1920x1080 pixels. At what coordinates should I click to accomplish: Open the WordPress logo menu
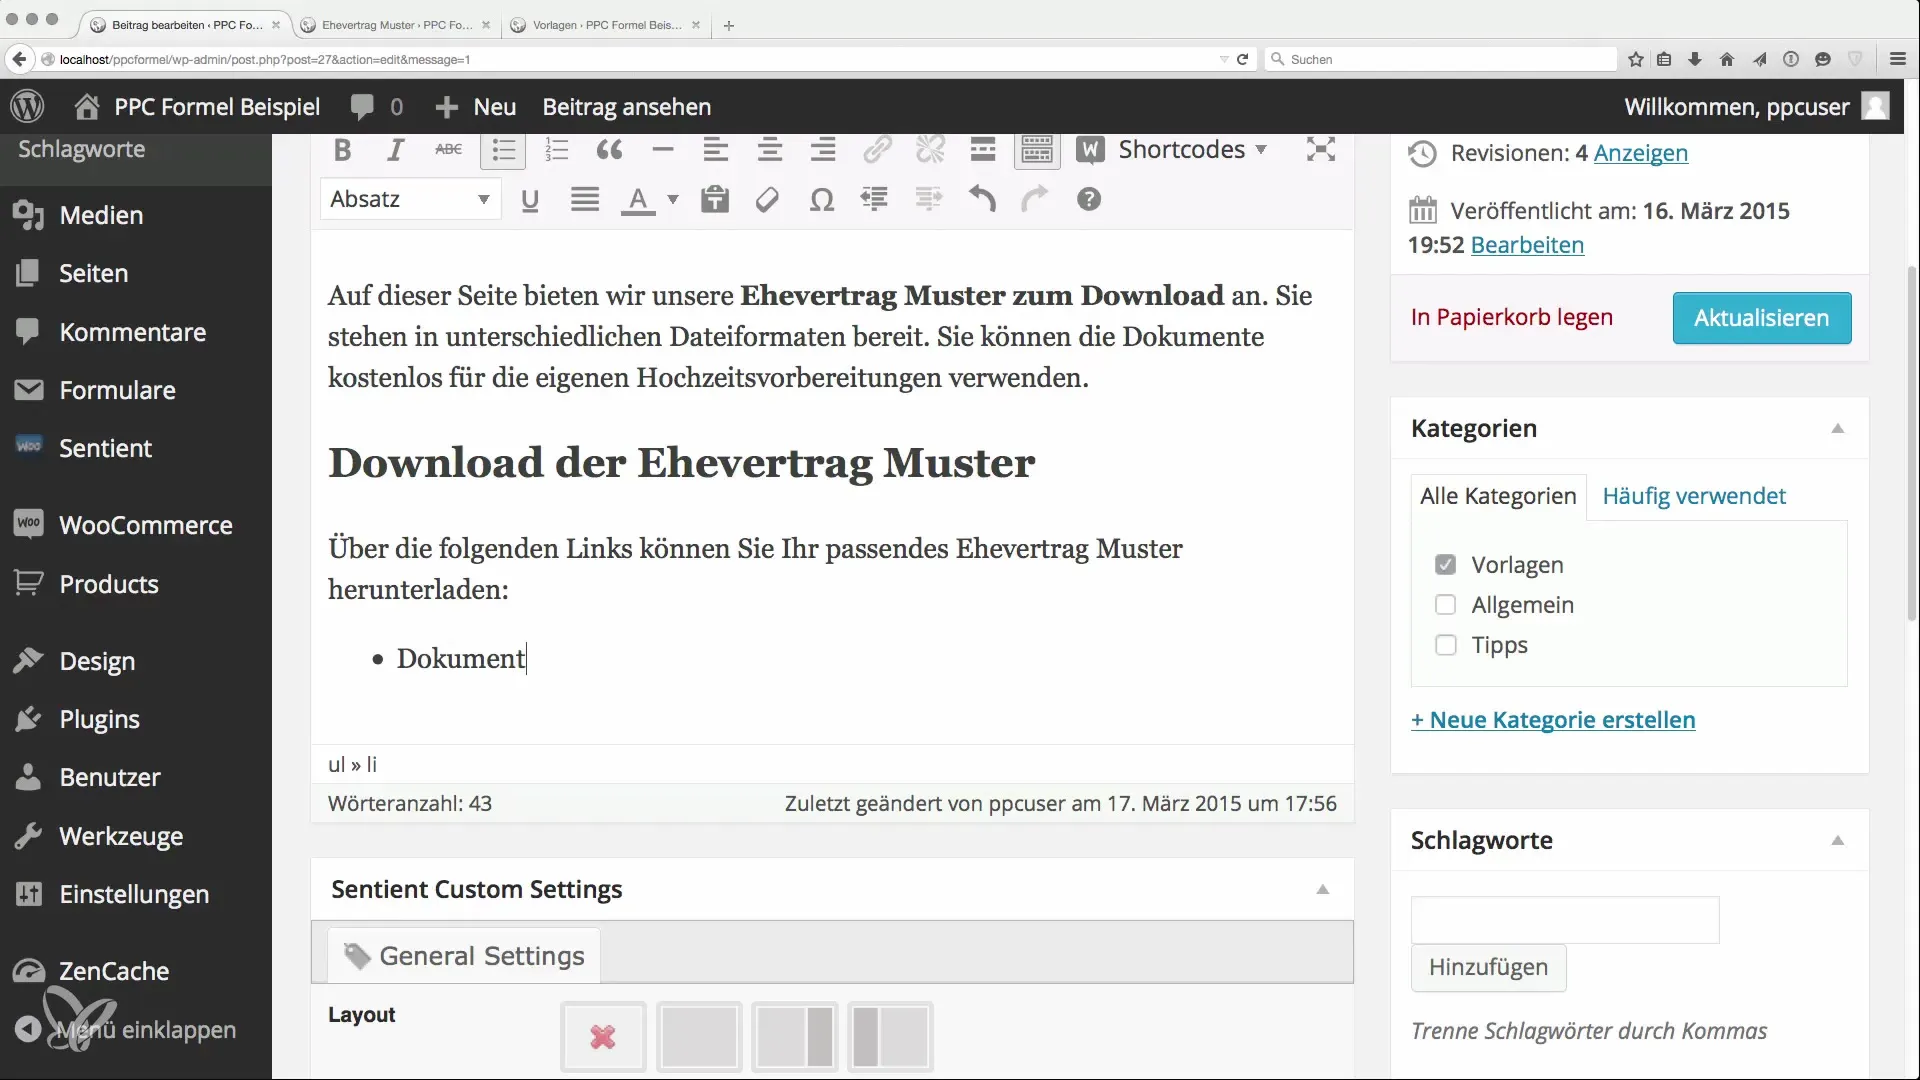click(x=28, y=106)
